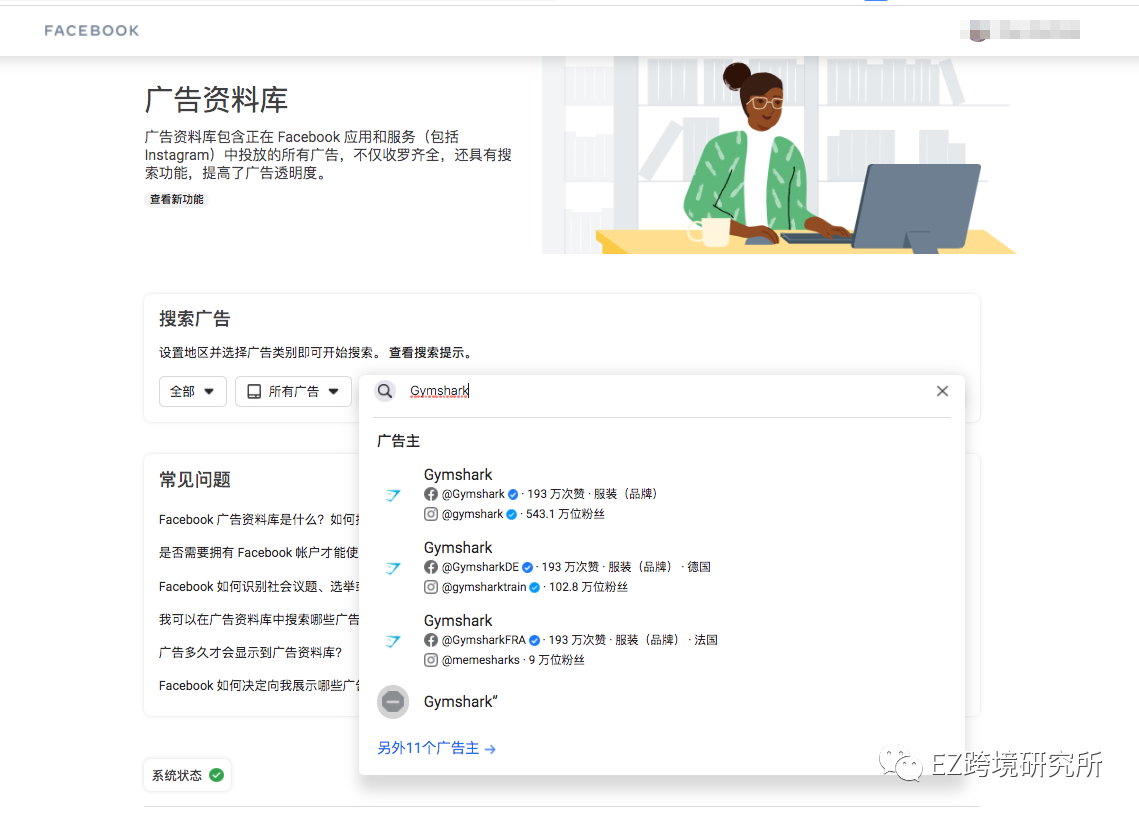
Task: Open FAQ 是否需要拥有 Facebook 帐户
Action: click(x=259, y=553)
